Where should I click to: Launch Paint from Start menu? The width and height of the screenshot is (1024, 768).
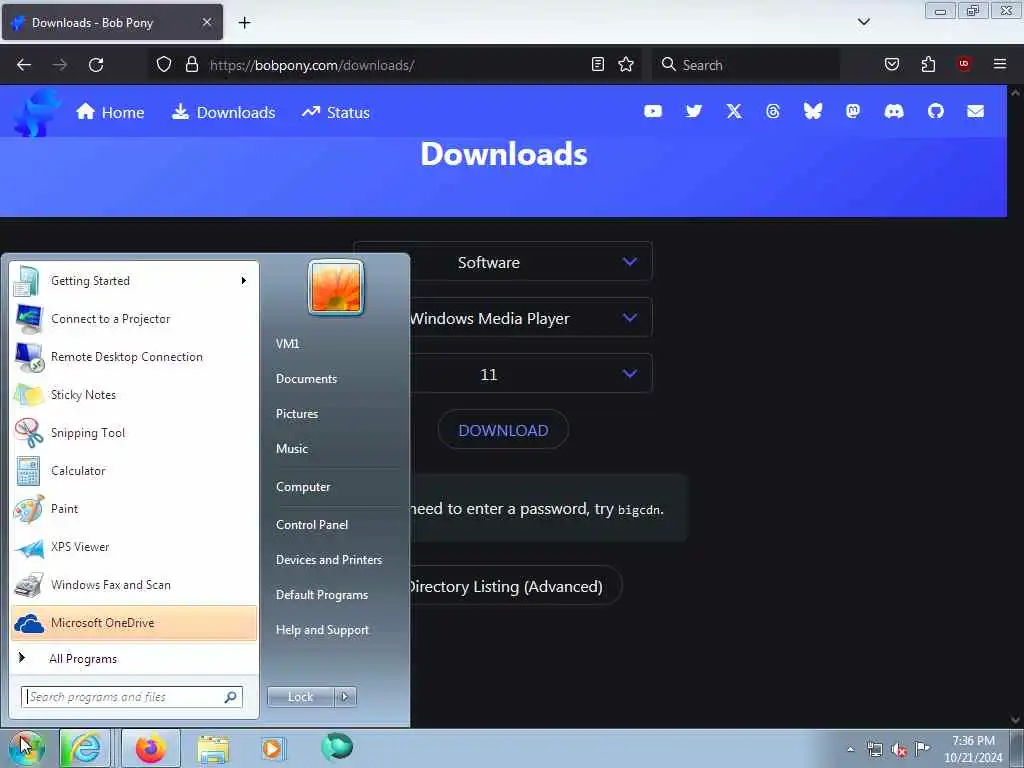(135, 509)
